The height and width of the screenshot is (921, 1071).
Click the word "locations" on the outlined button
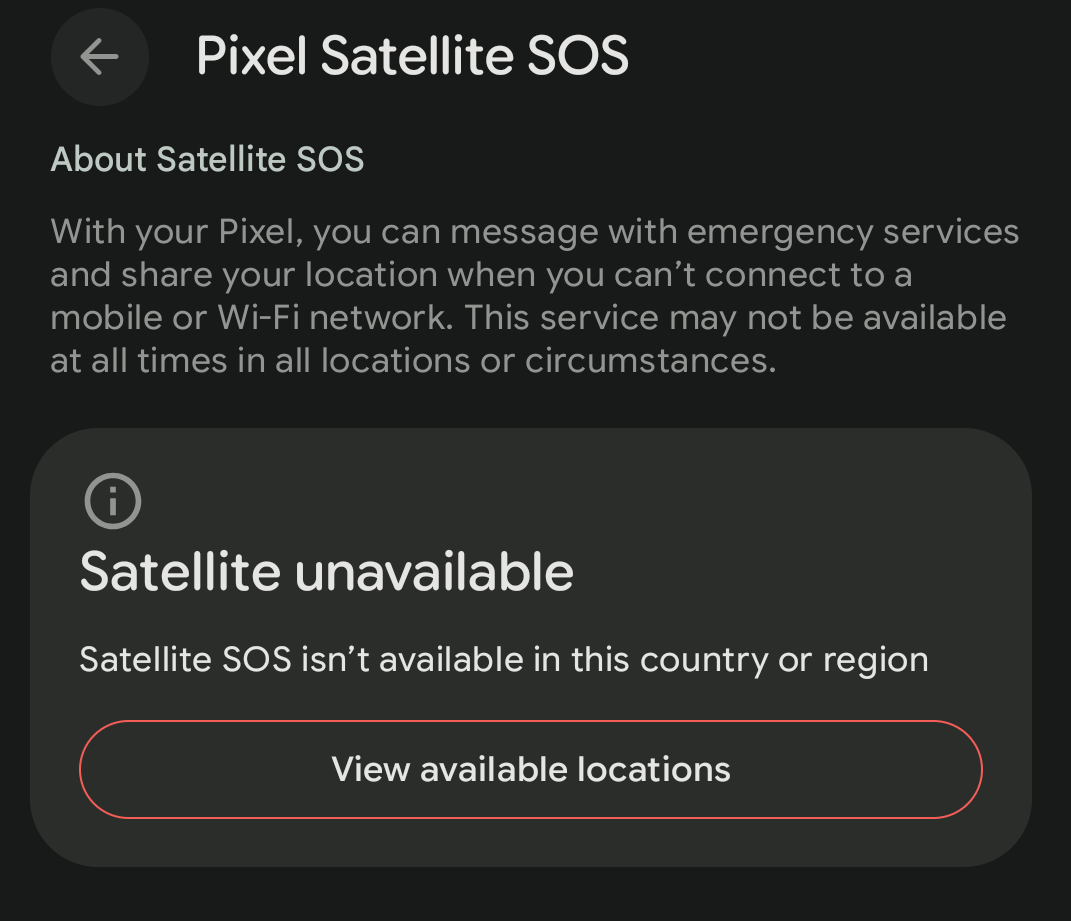(654, 769)
